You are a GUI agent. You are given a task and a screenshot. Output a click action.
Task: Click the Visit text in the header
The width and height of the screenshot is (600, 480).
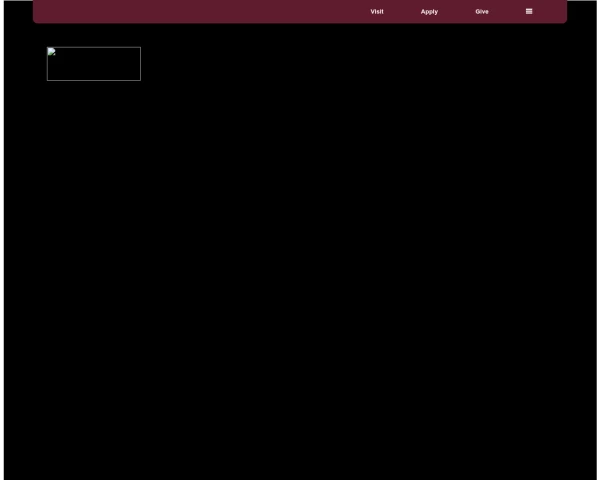click(x=377, y=11)
